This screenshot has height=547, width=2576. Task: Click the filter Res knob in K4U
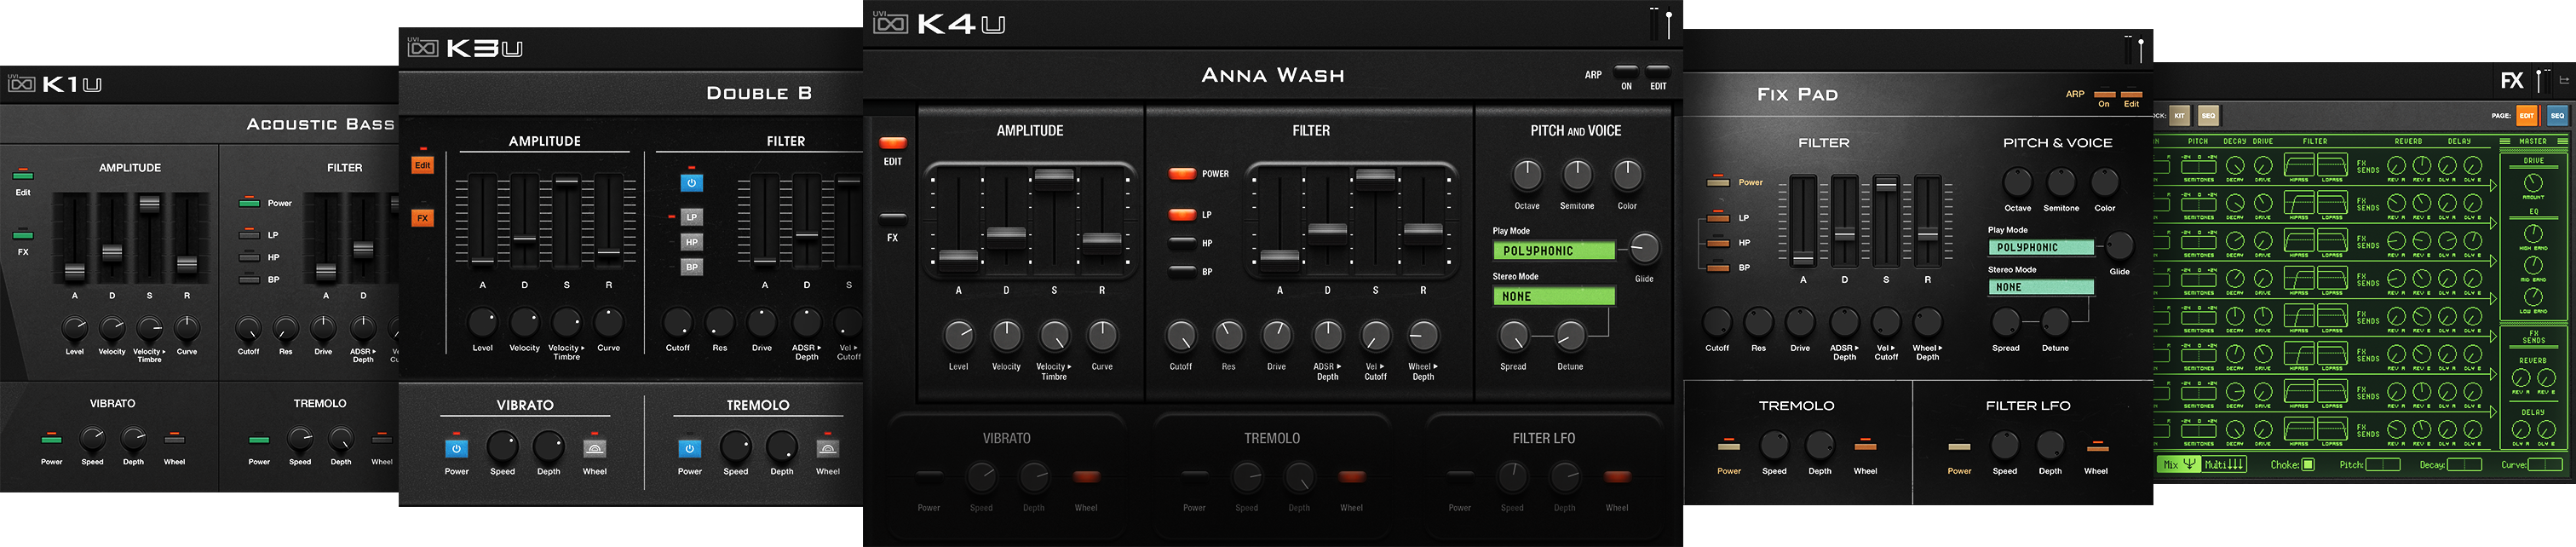[1228, 336]
